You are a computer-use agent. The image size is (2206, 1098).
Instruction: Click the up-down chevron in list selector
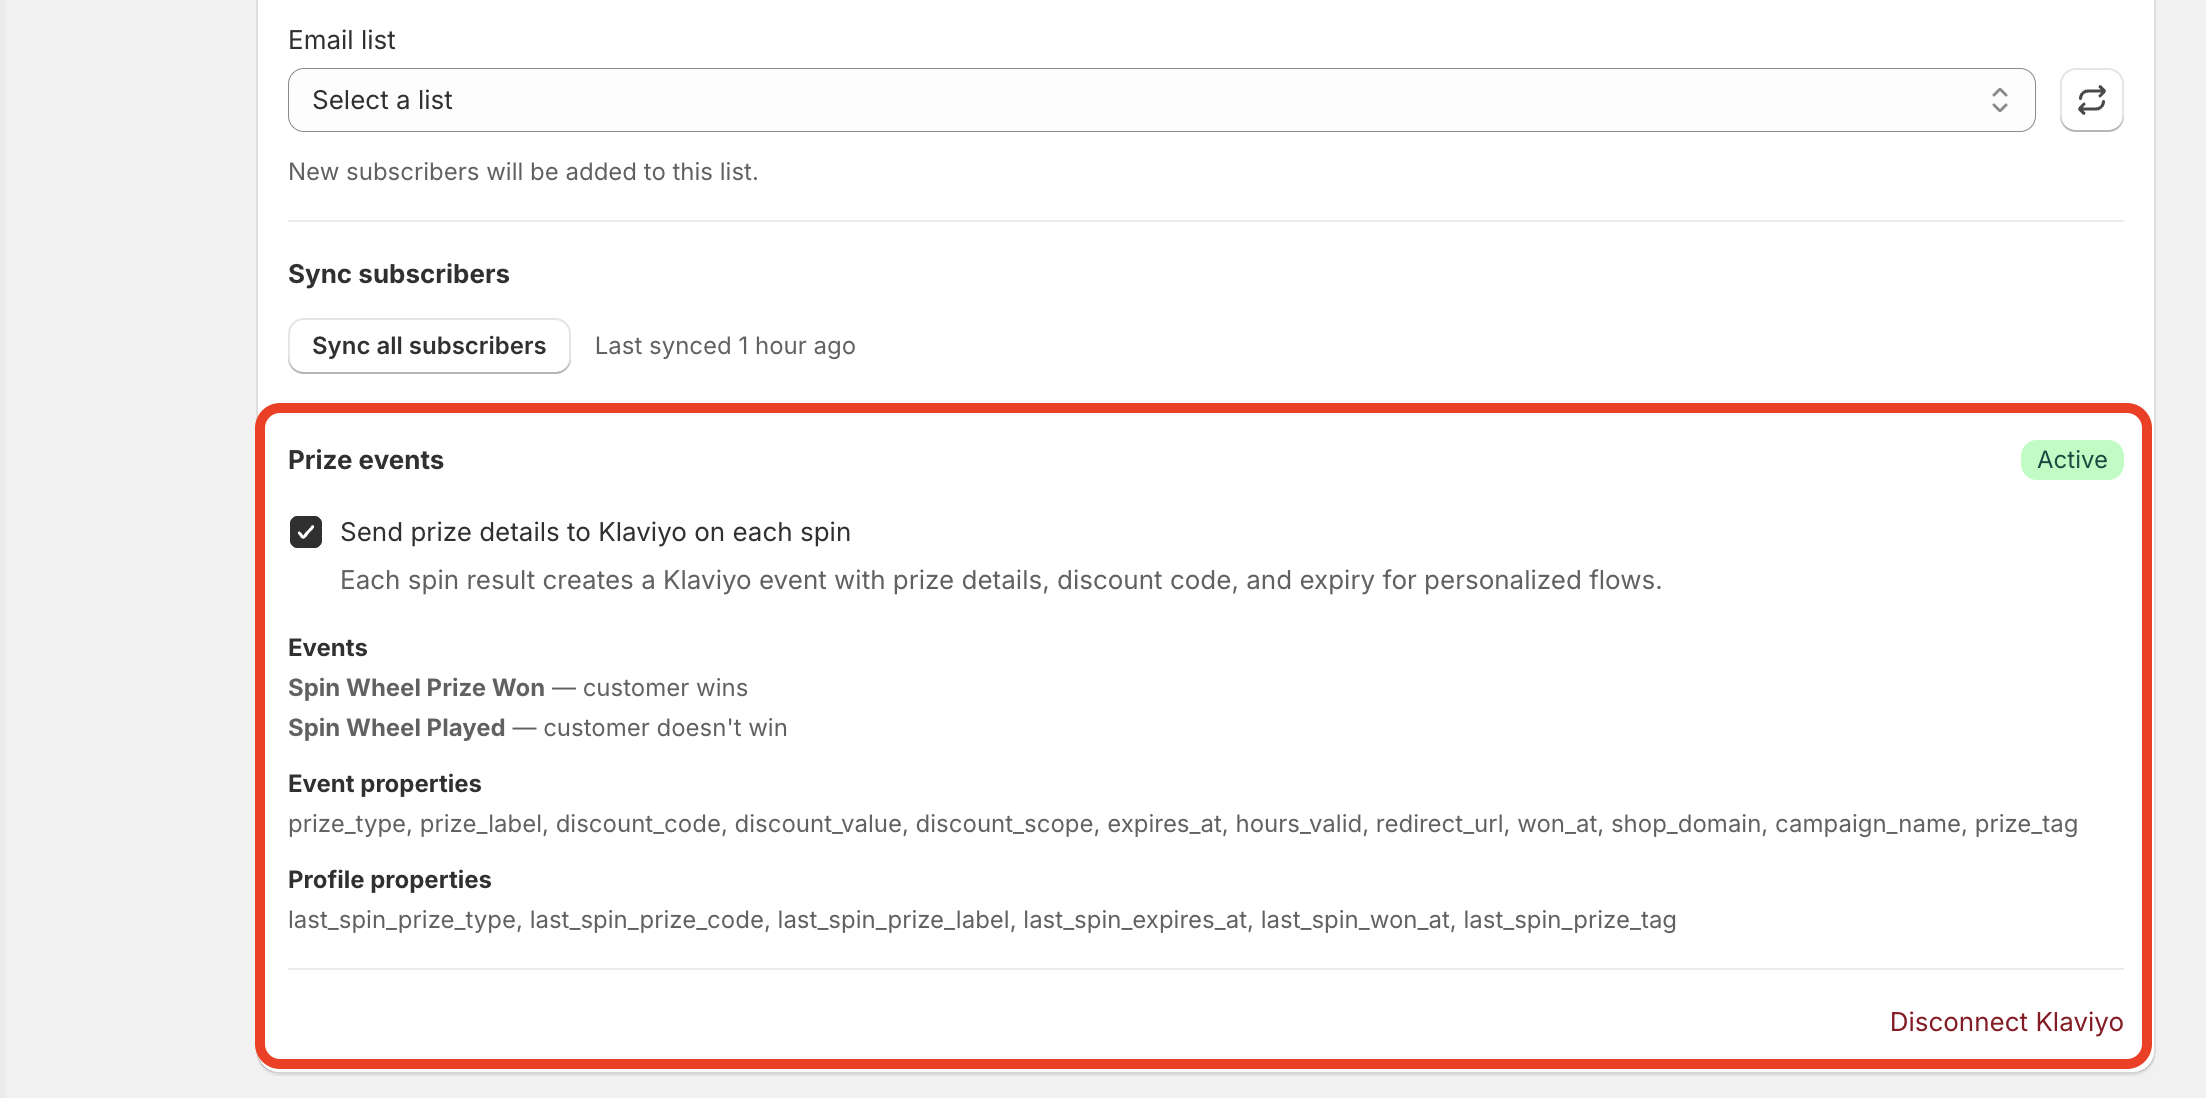[1999, 100]
